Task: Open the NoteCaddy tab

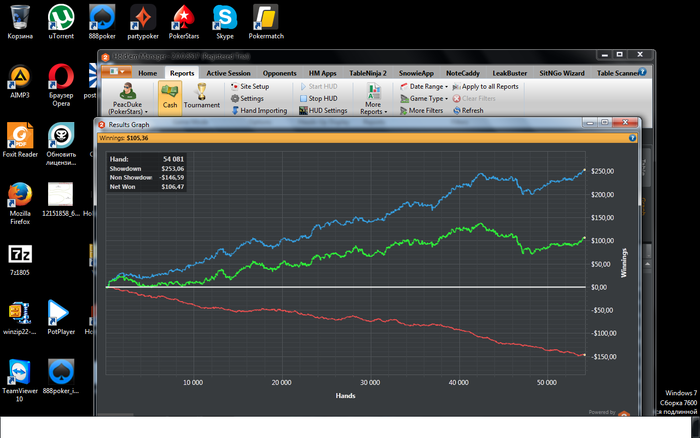Action: coord(462,73)
